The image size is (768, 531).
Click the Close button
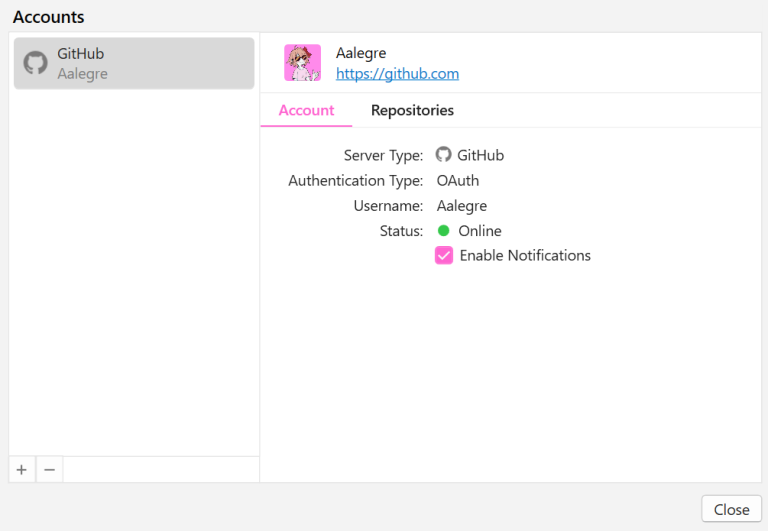[731, 509]
